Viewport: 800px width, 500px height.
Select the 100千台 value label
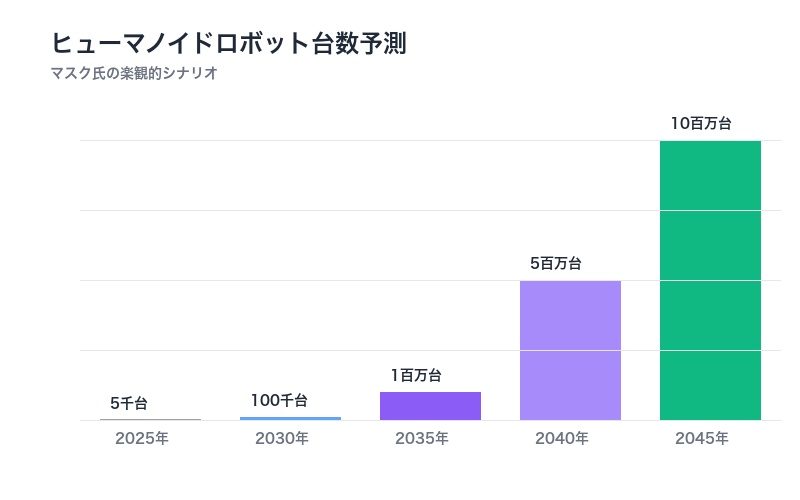(279, 400)
